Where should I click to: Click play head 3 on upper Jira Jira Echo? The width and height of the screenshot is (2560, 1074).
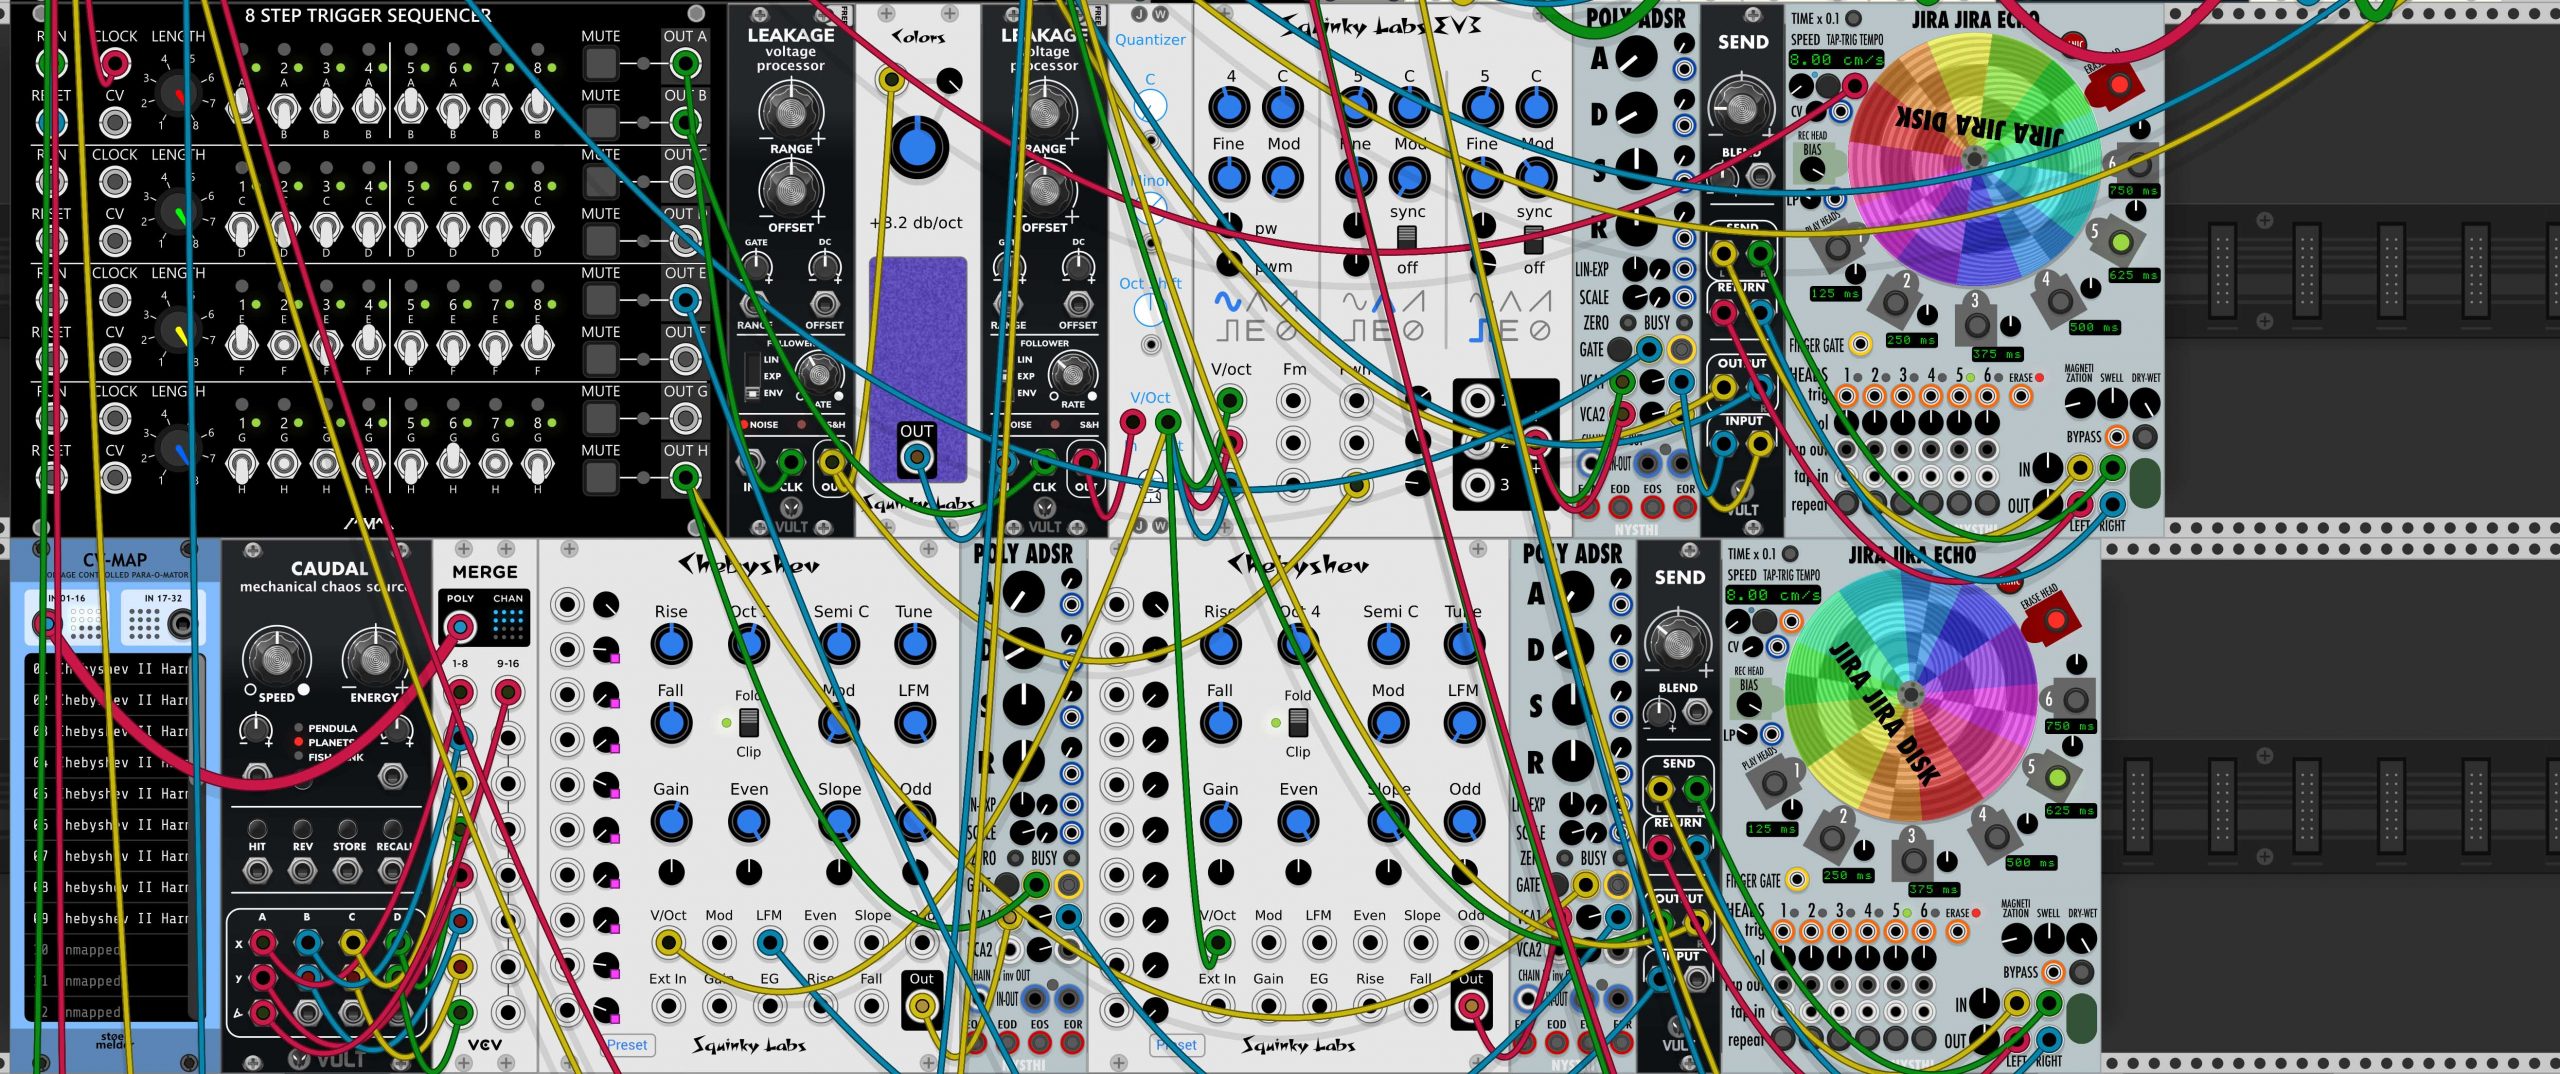click(x=1977, y=324)
